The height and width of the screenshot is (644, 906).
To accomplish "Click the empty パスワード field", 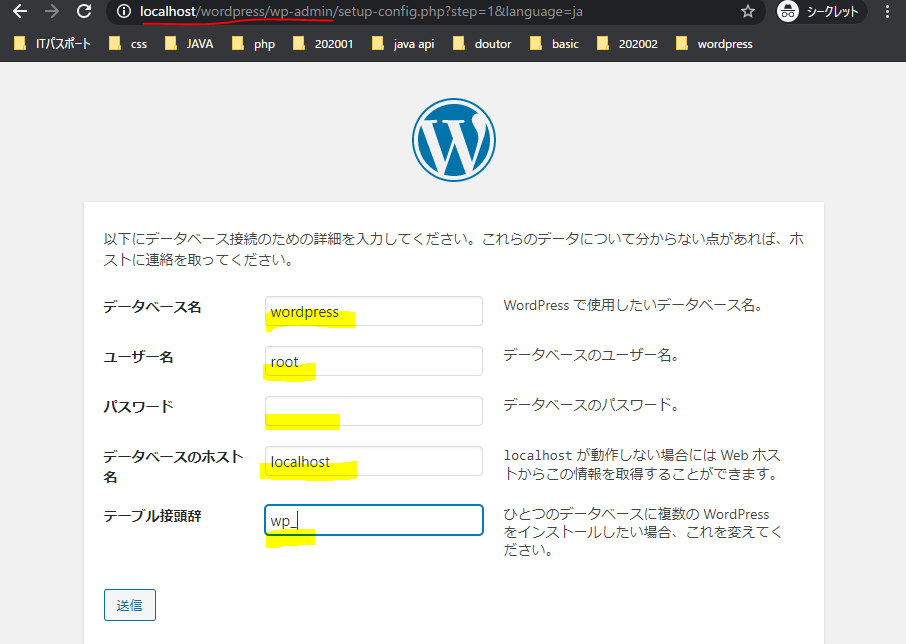I will click(x=374, y=411).
